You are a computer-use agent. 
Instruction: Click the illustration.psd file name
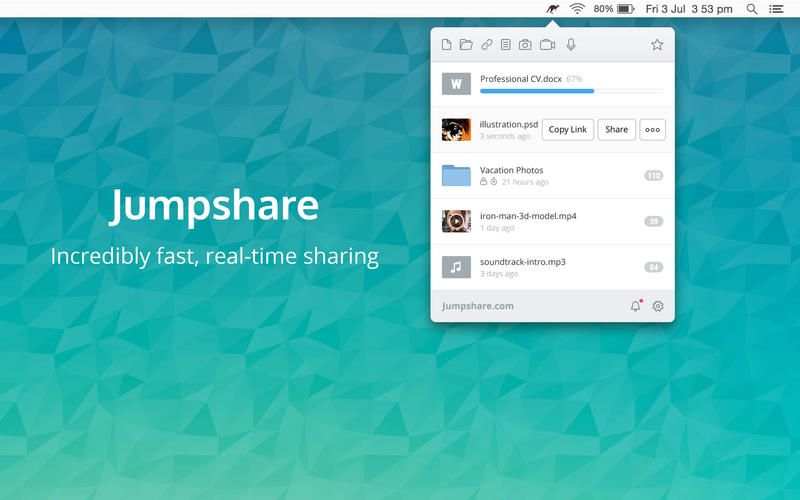pos(509,124)
